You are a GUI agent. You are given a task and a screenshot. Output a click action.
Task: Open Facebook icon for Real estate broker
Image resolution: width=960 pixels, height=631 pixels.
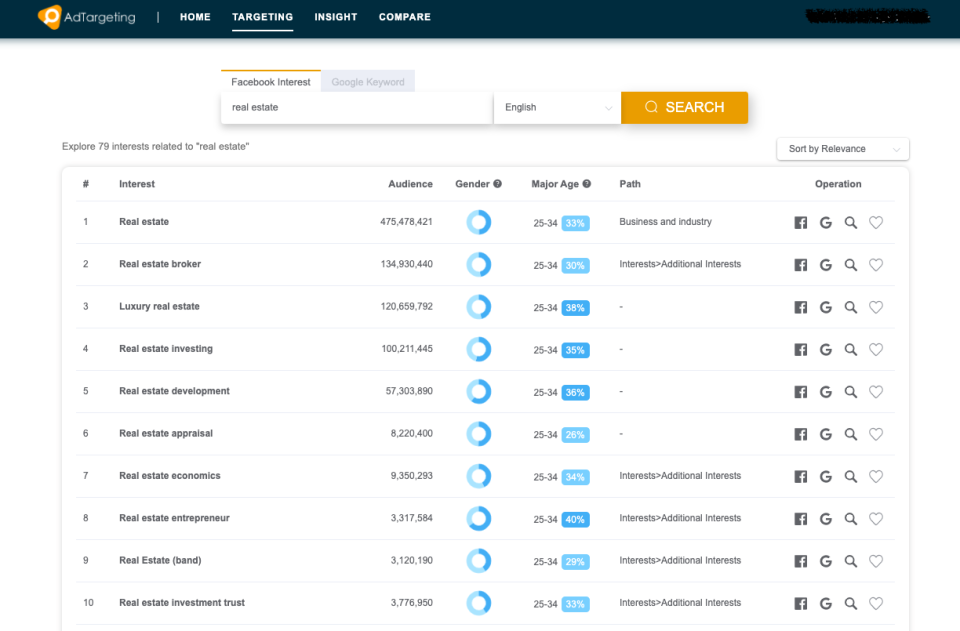click(800, 264)
